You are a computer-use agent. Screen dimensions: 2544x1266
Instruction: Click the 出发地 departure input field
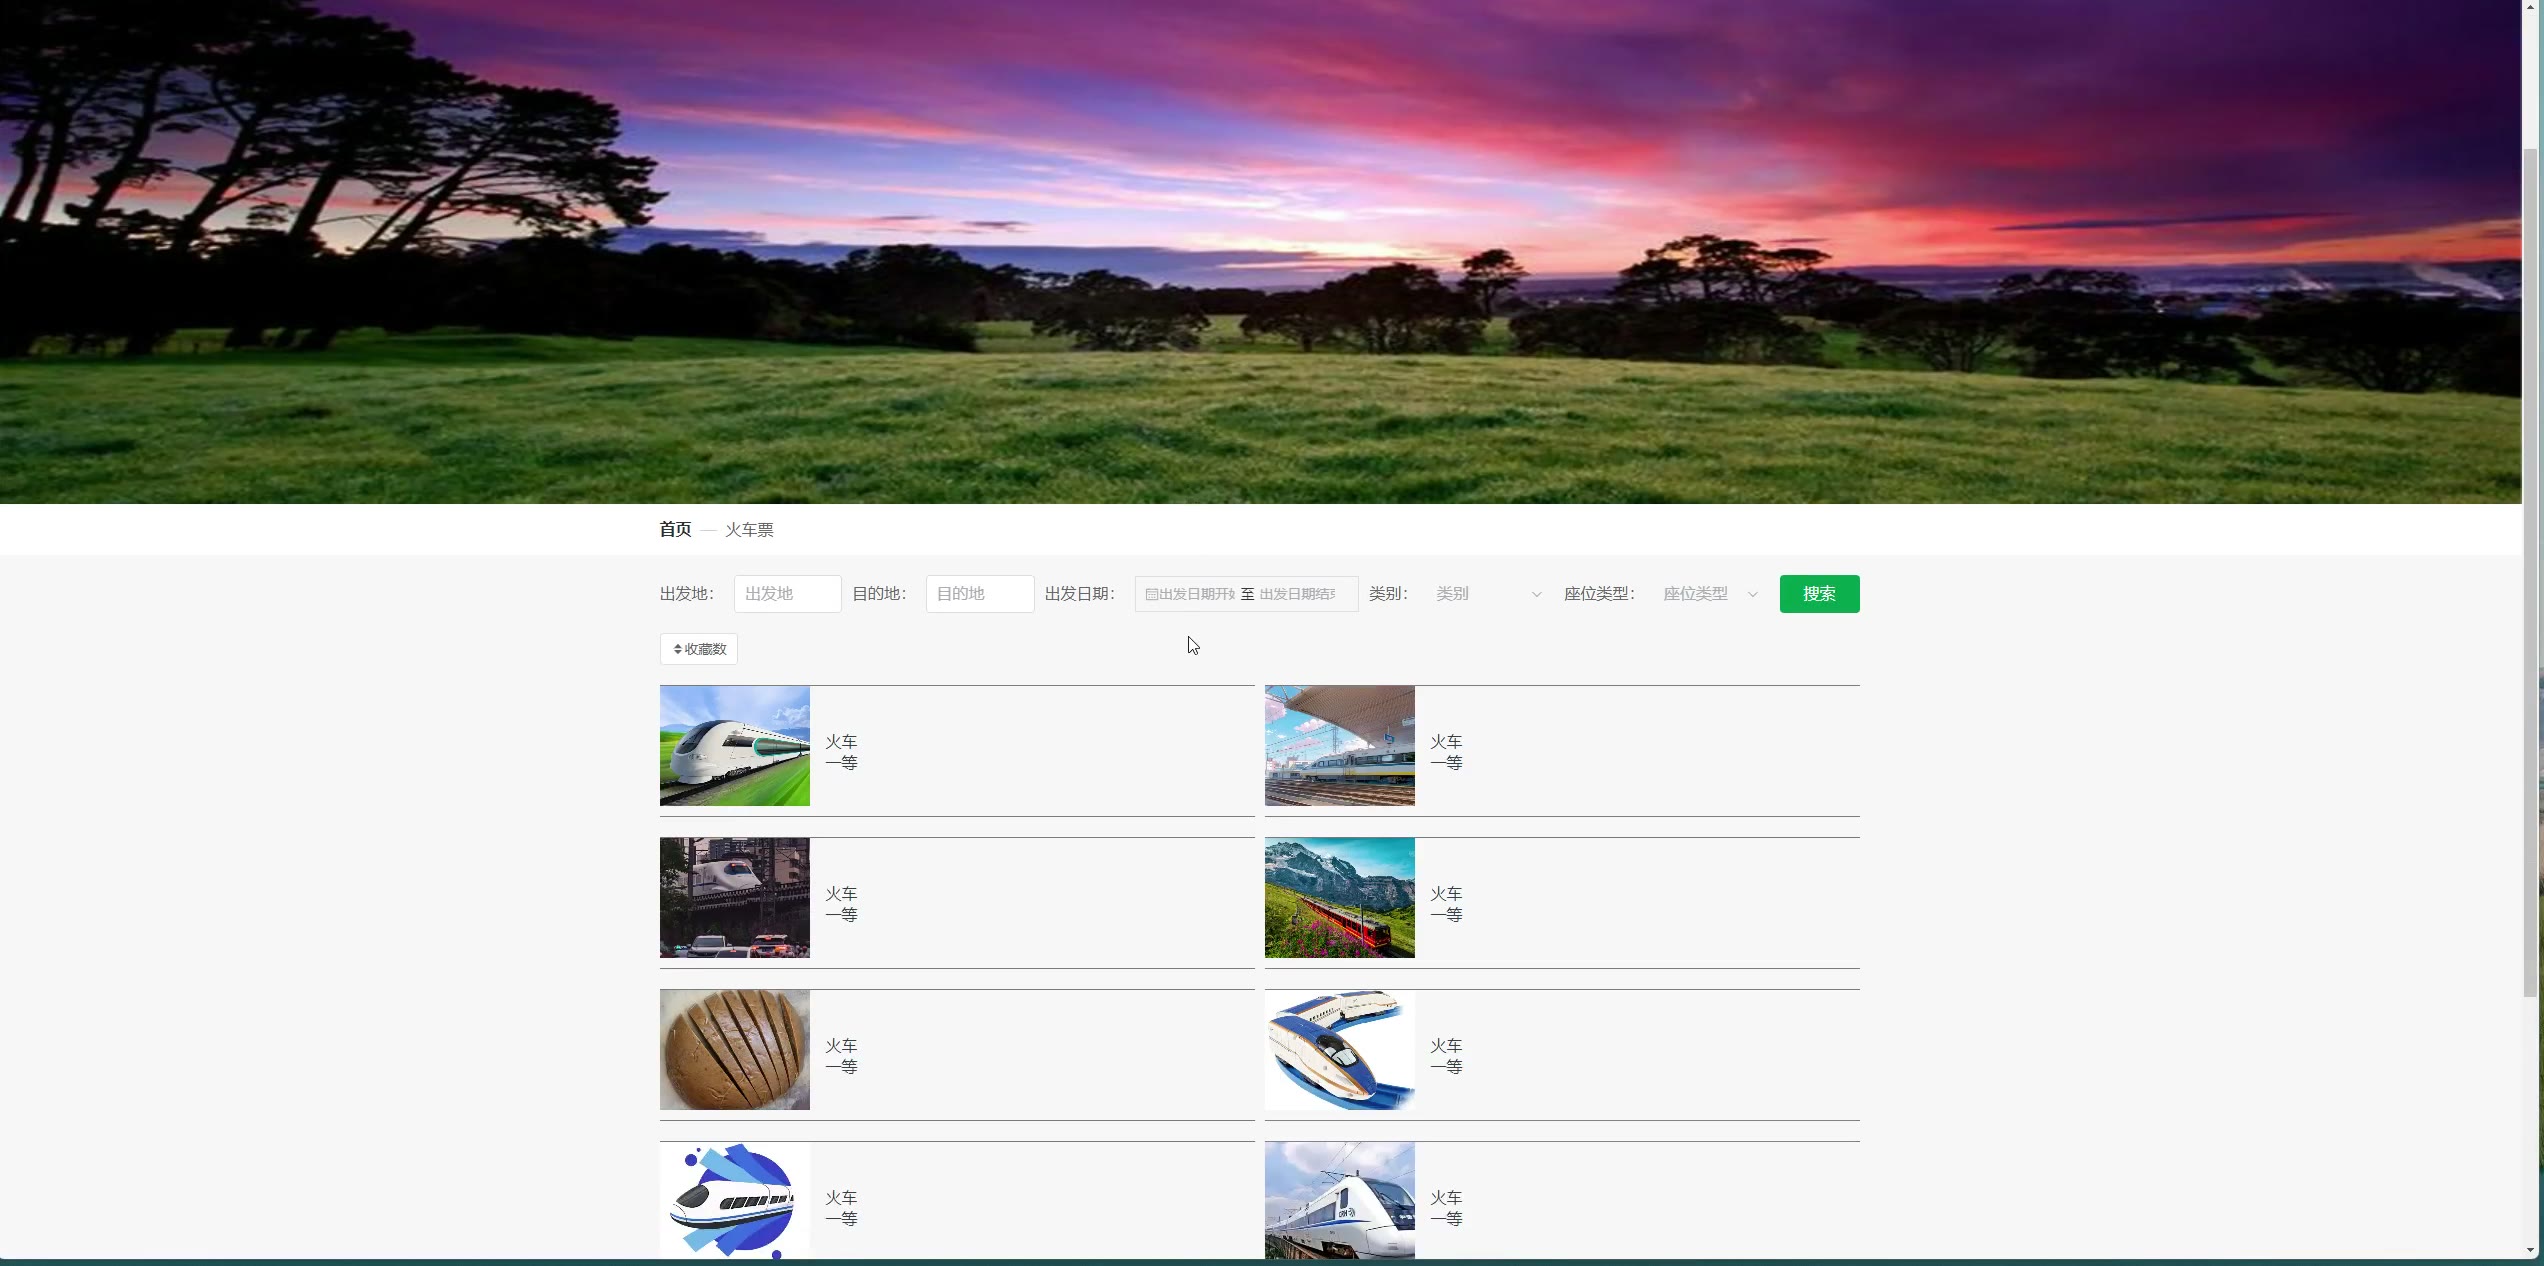coord(787,594)
